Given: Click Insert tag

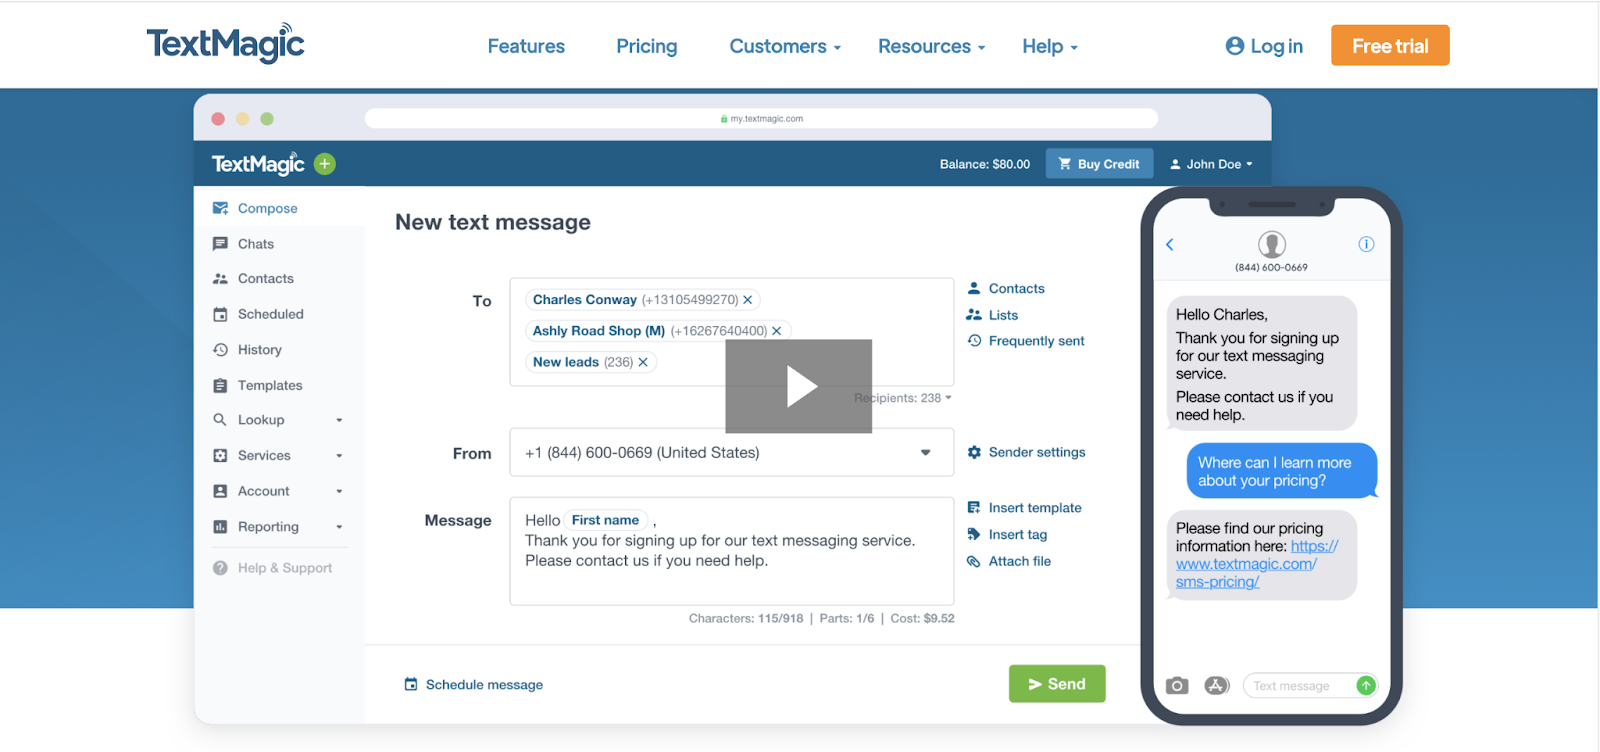Looking at the screenshot, I should (x=1007, y=535).
